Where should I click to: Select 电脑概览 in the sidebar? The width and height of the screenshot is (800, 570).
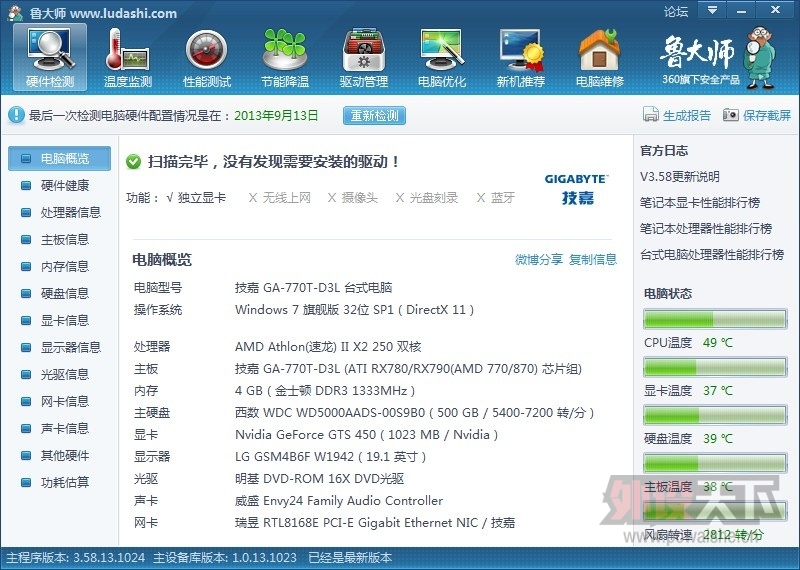60,159
